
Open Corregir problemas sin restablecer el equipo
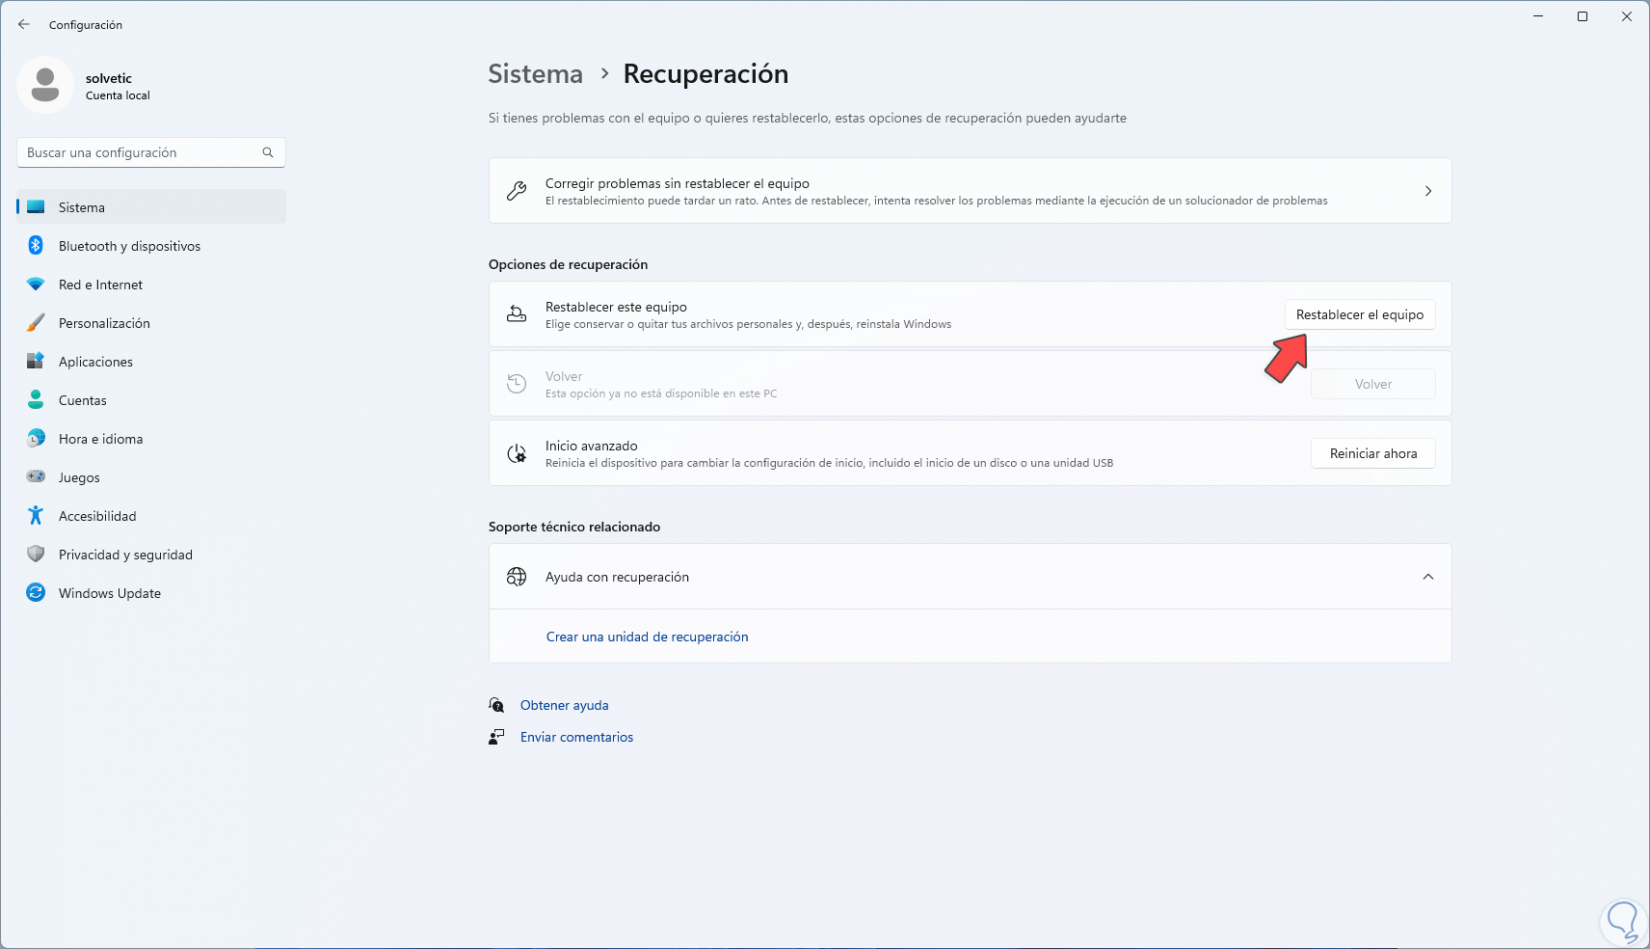coord(970,191)
